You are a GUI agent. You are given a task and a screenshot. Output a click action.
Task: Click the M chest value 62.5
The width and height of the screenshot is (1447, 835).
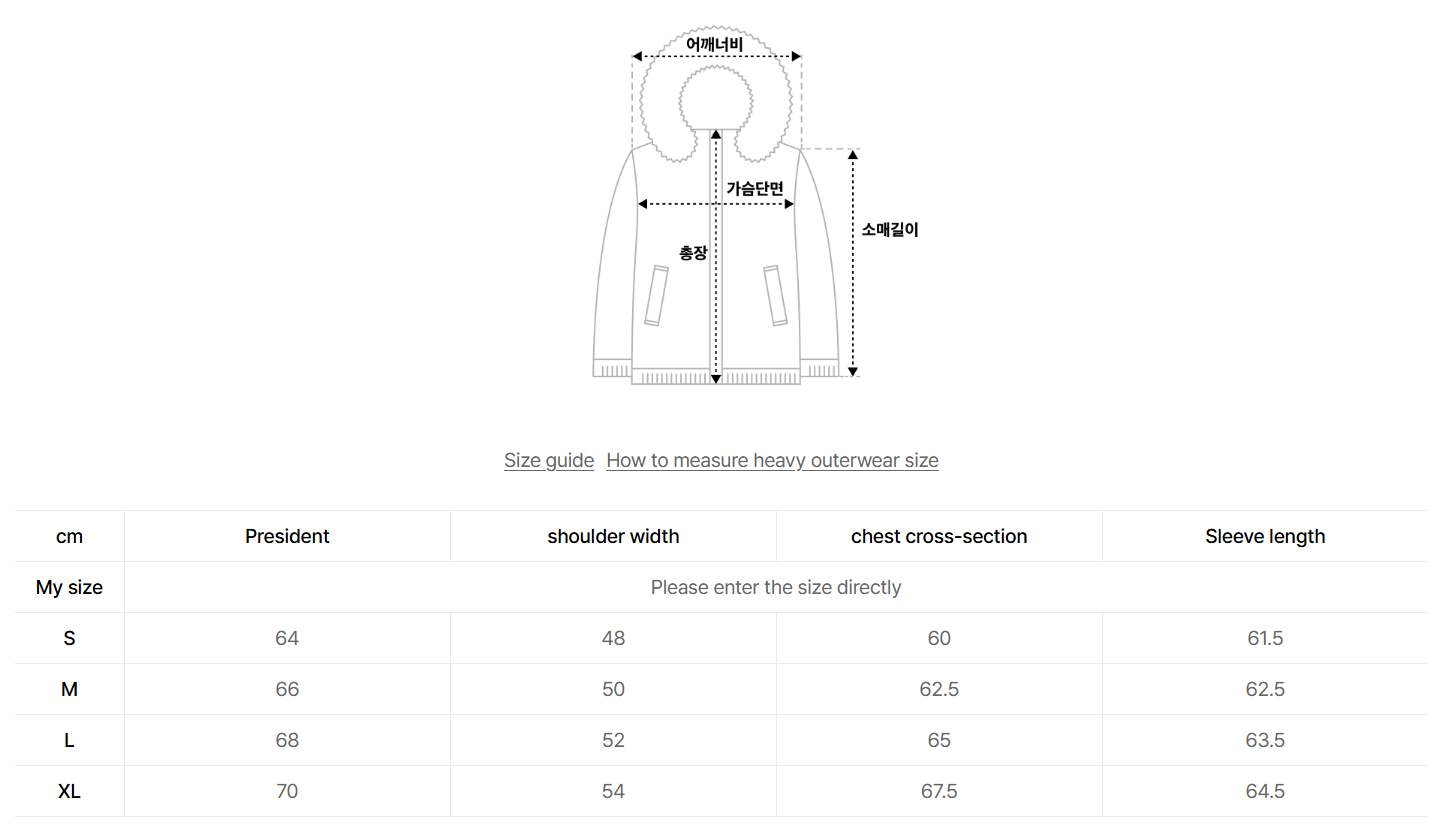939,689
